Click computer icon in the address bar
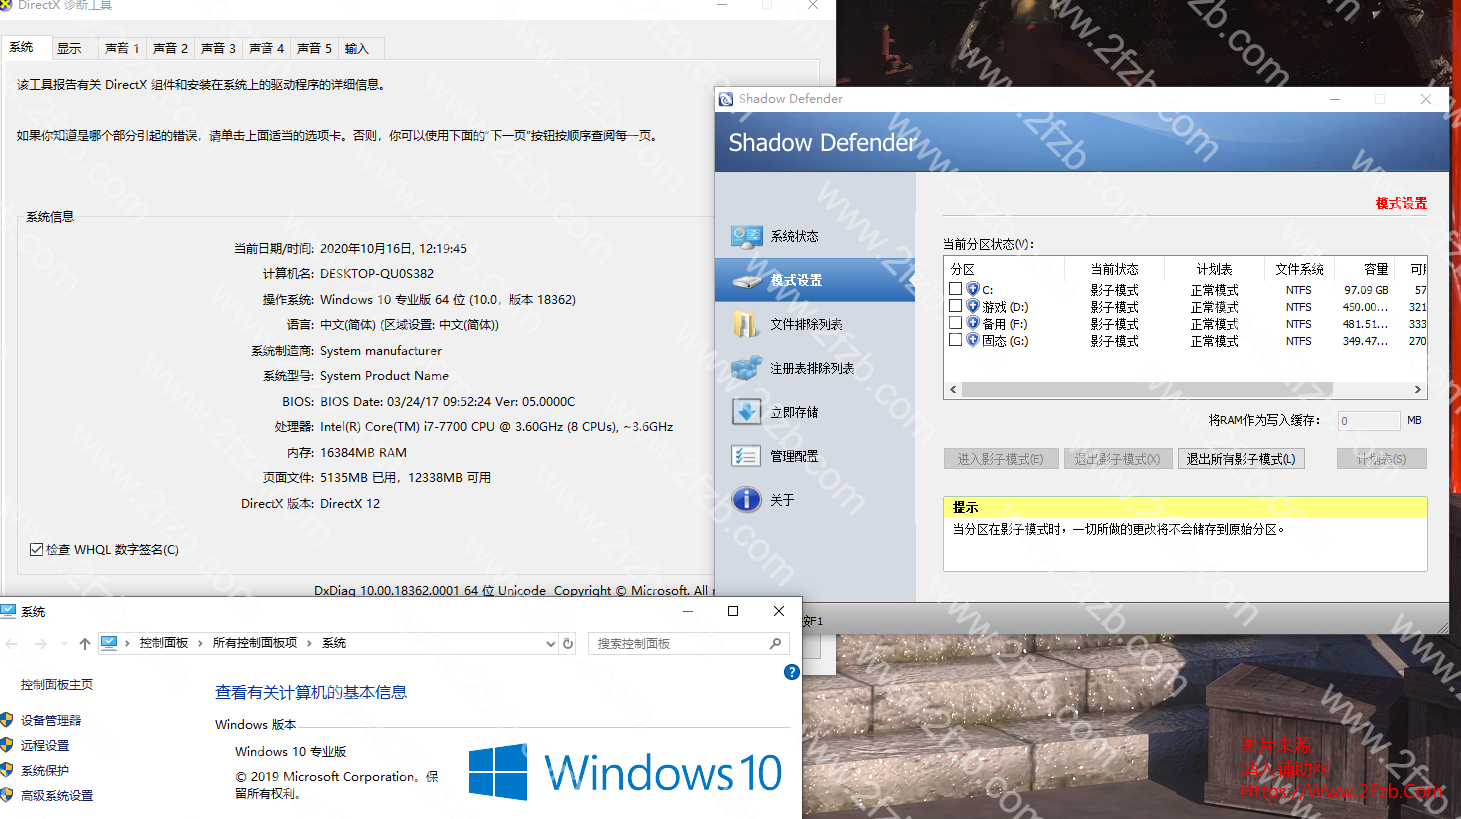Screen dimensions: 1461x819 (x=110, y=643)
